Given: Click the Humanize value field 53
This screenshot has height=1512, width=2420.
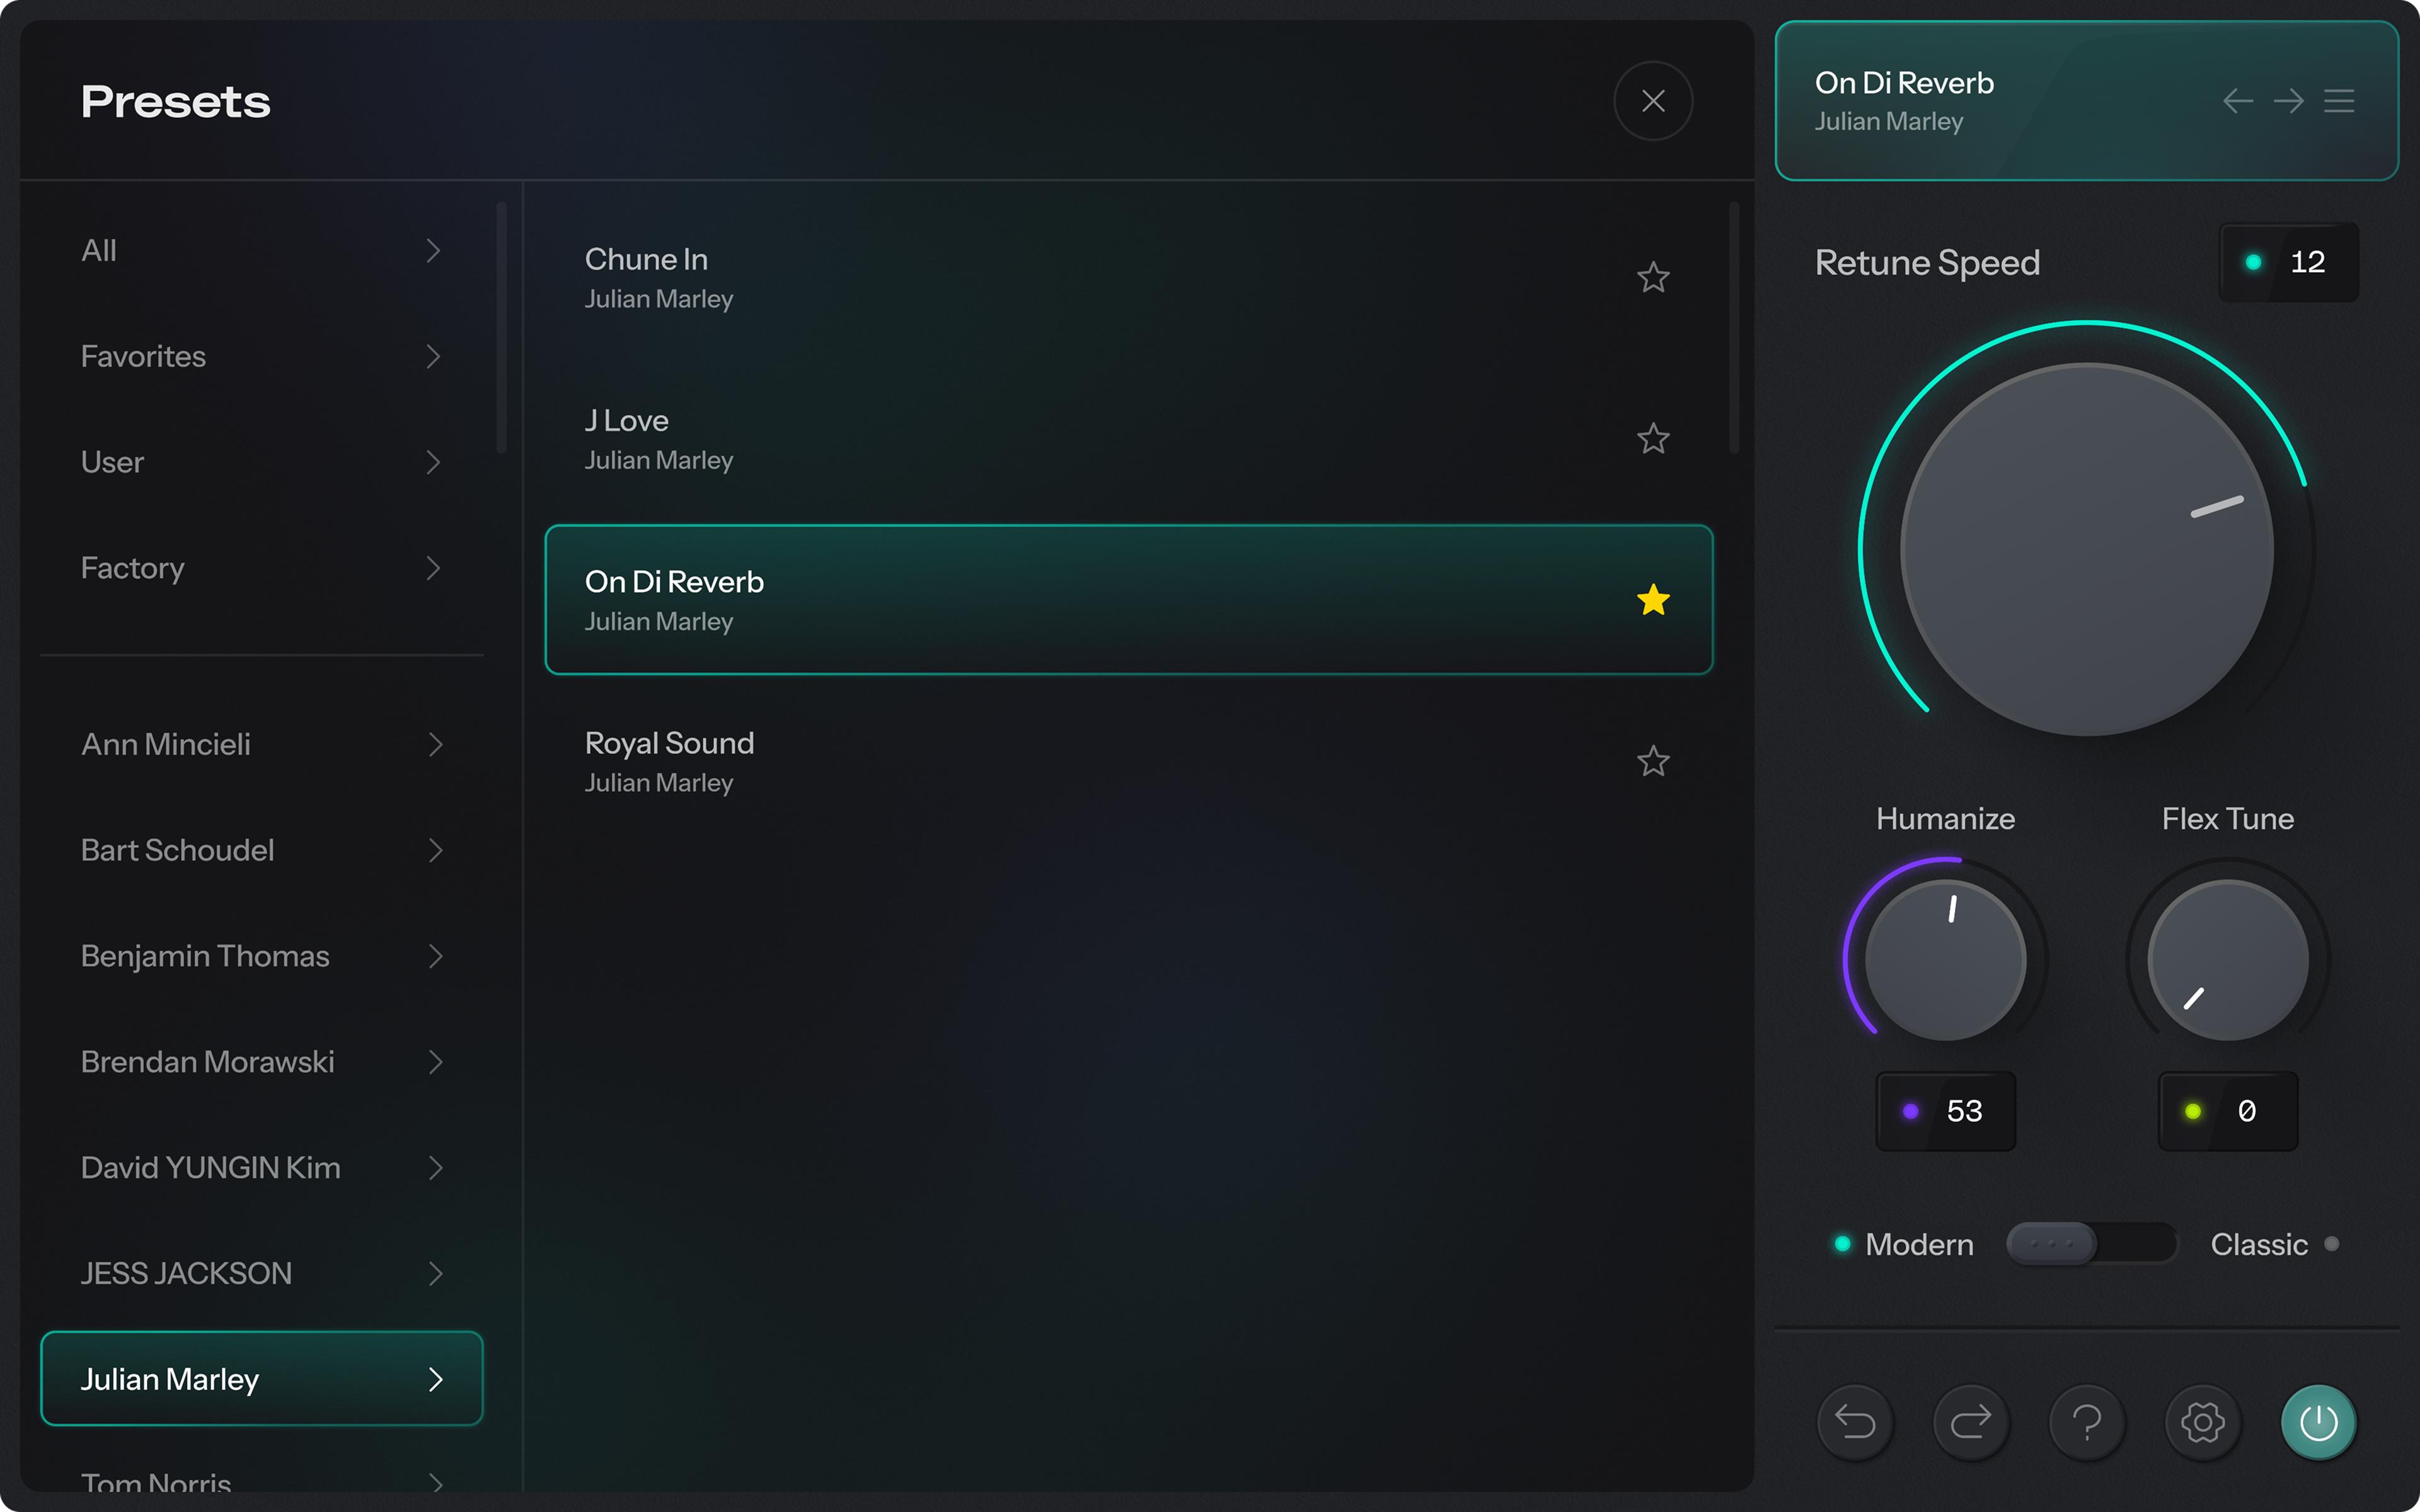Looking at the screenshot, I should coord(1945,1111).
